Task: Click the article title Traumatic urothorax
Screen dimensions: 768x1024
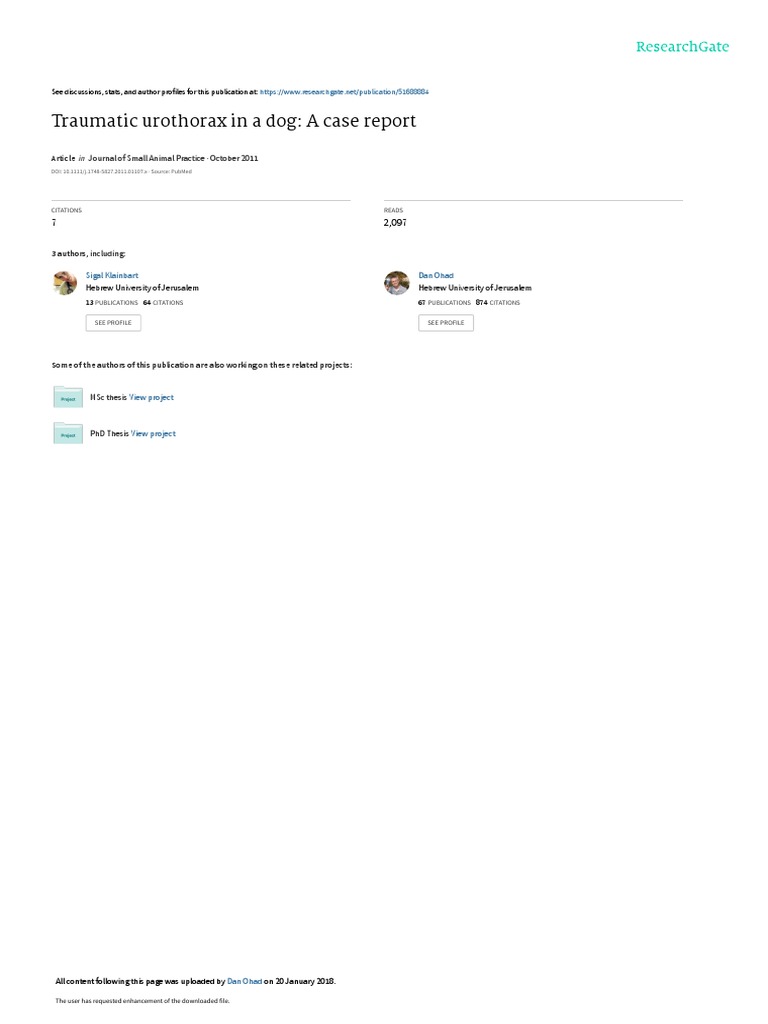Action: pyautogui.click(x=234, y=121)
